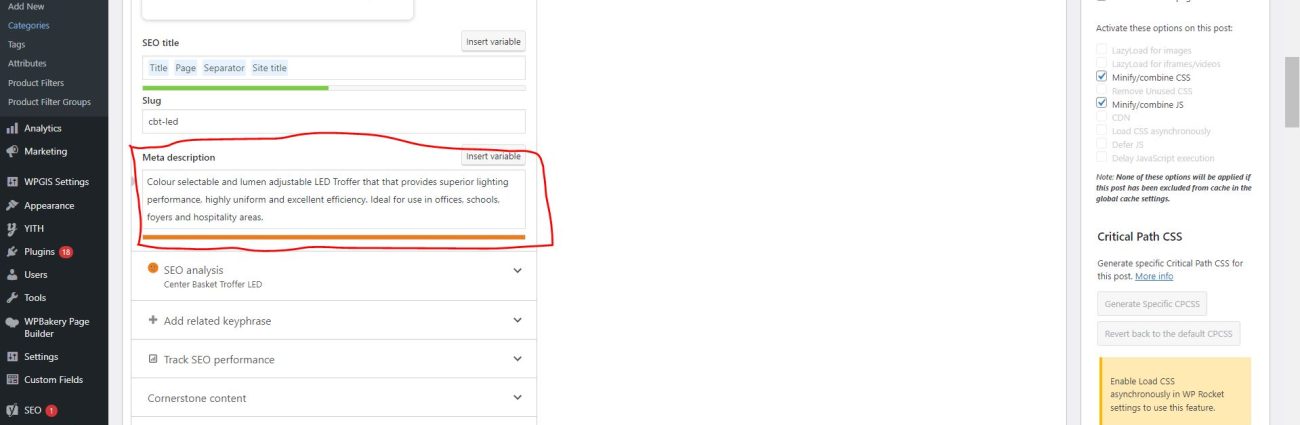Toggle the LazyLoad for images checkbox
This screenshot has height=425, width=1300.
(1102, 50)
